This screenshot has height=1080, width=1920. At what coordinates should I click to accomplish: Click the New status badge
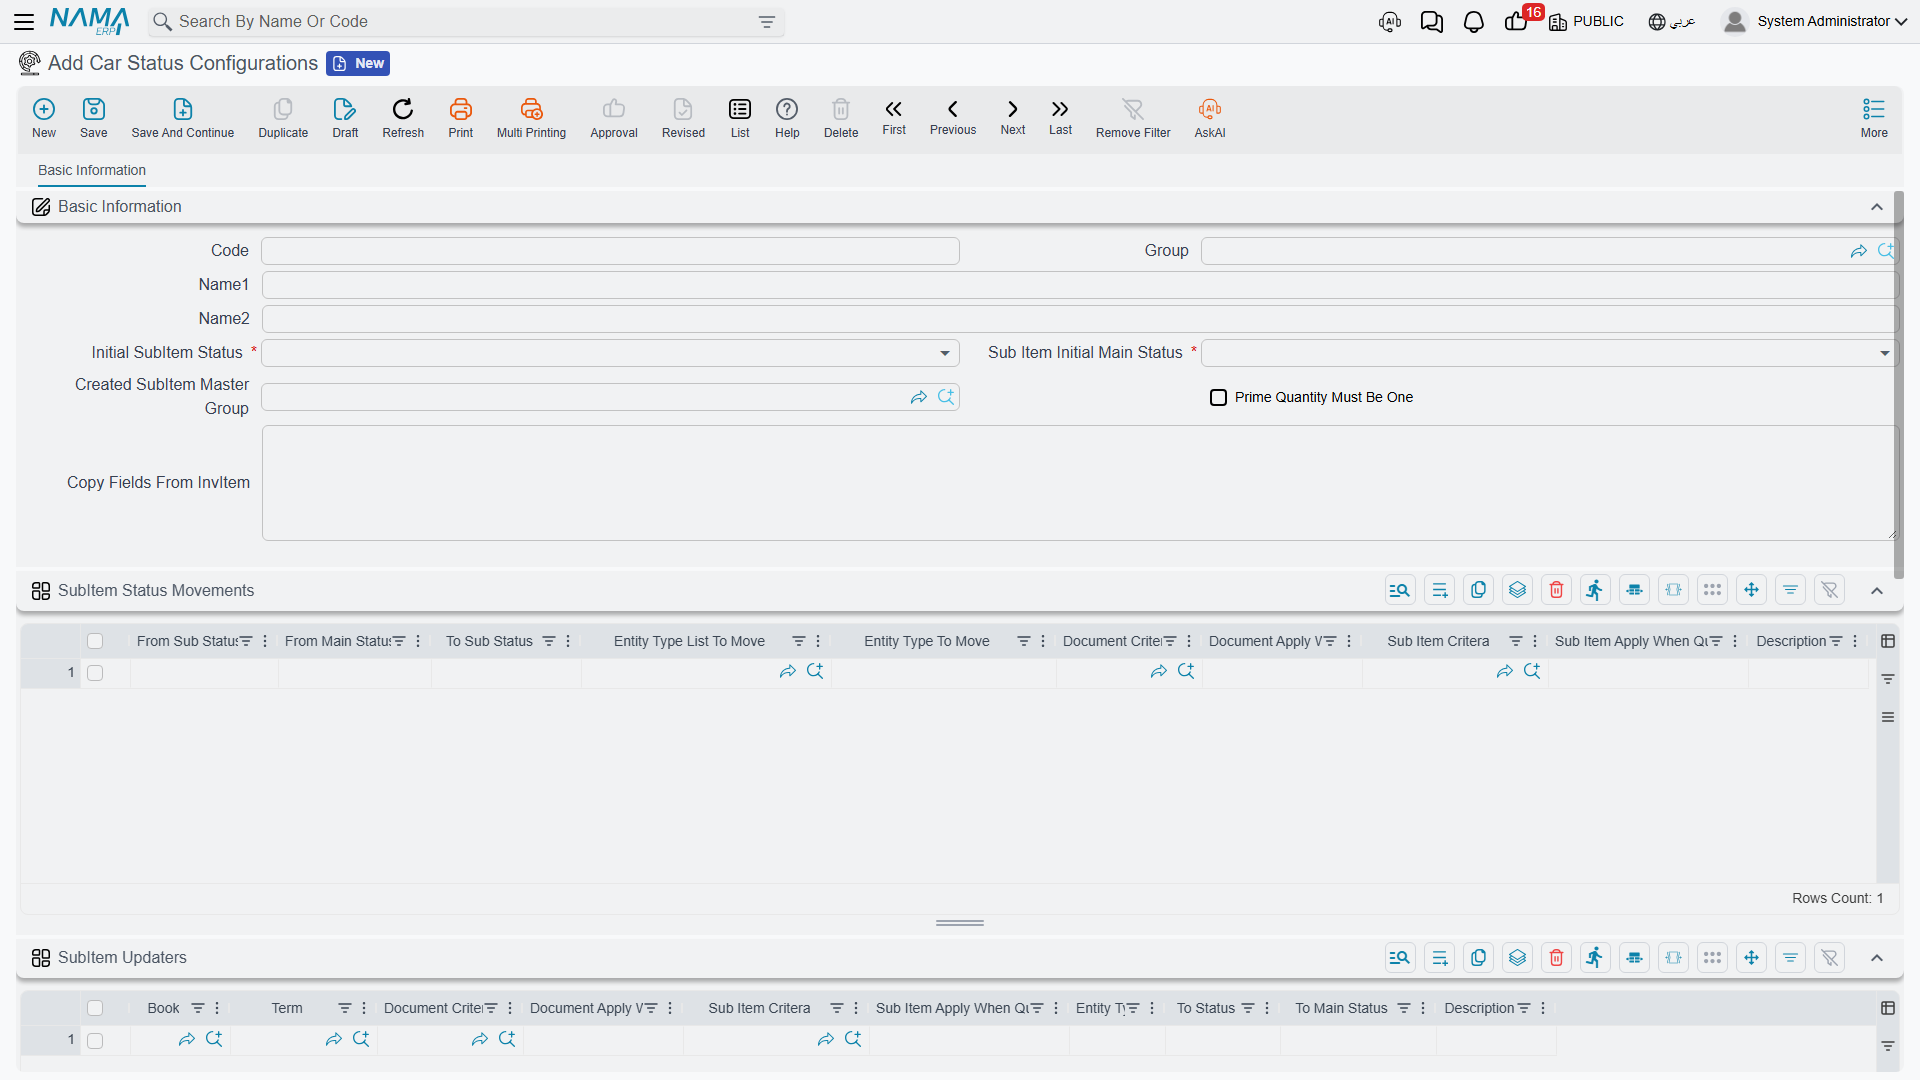click(358, 63)
